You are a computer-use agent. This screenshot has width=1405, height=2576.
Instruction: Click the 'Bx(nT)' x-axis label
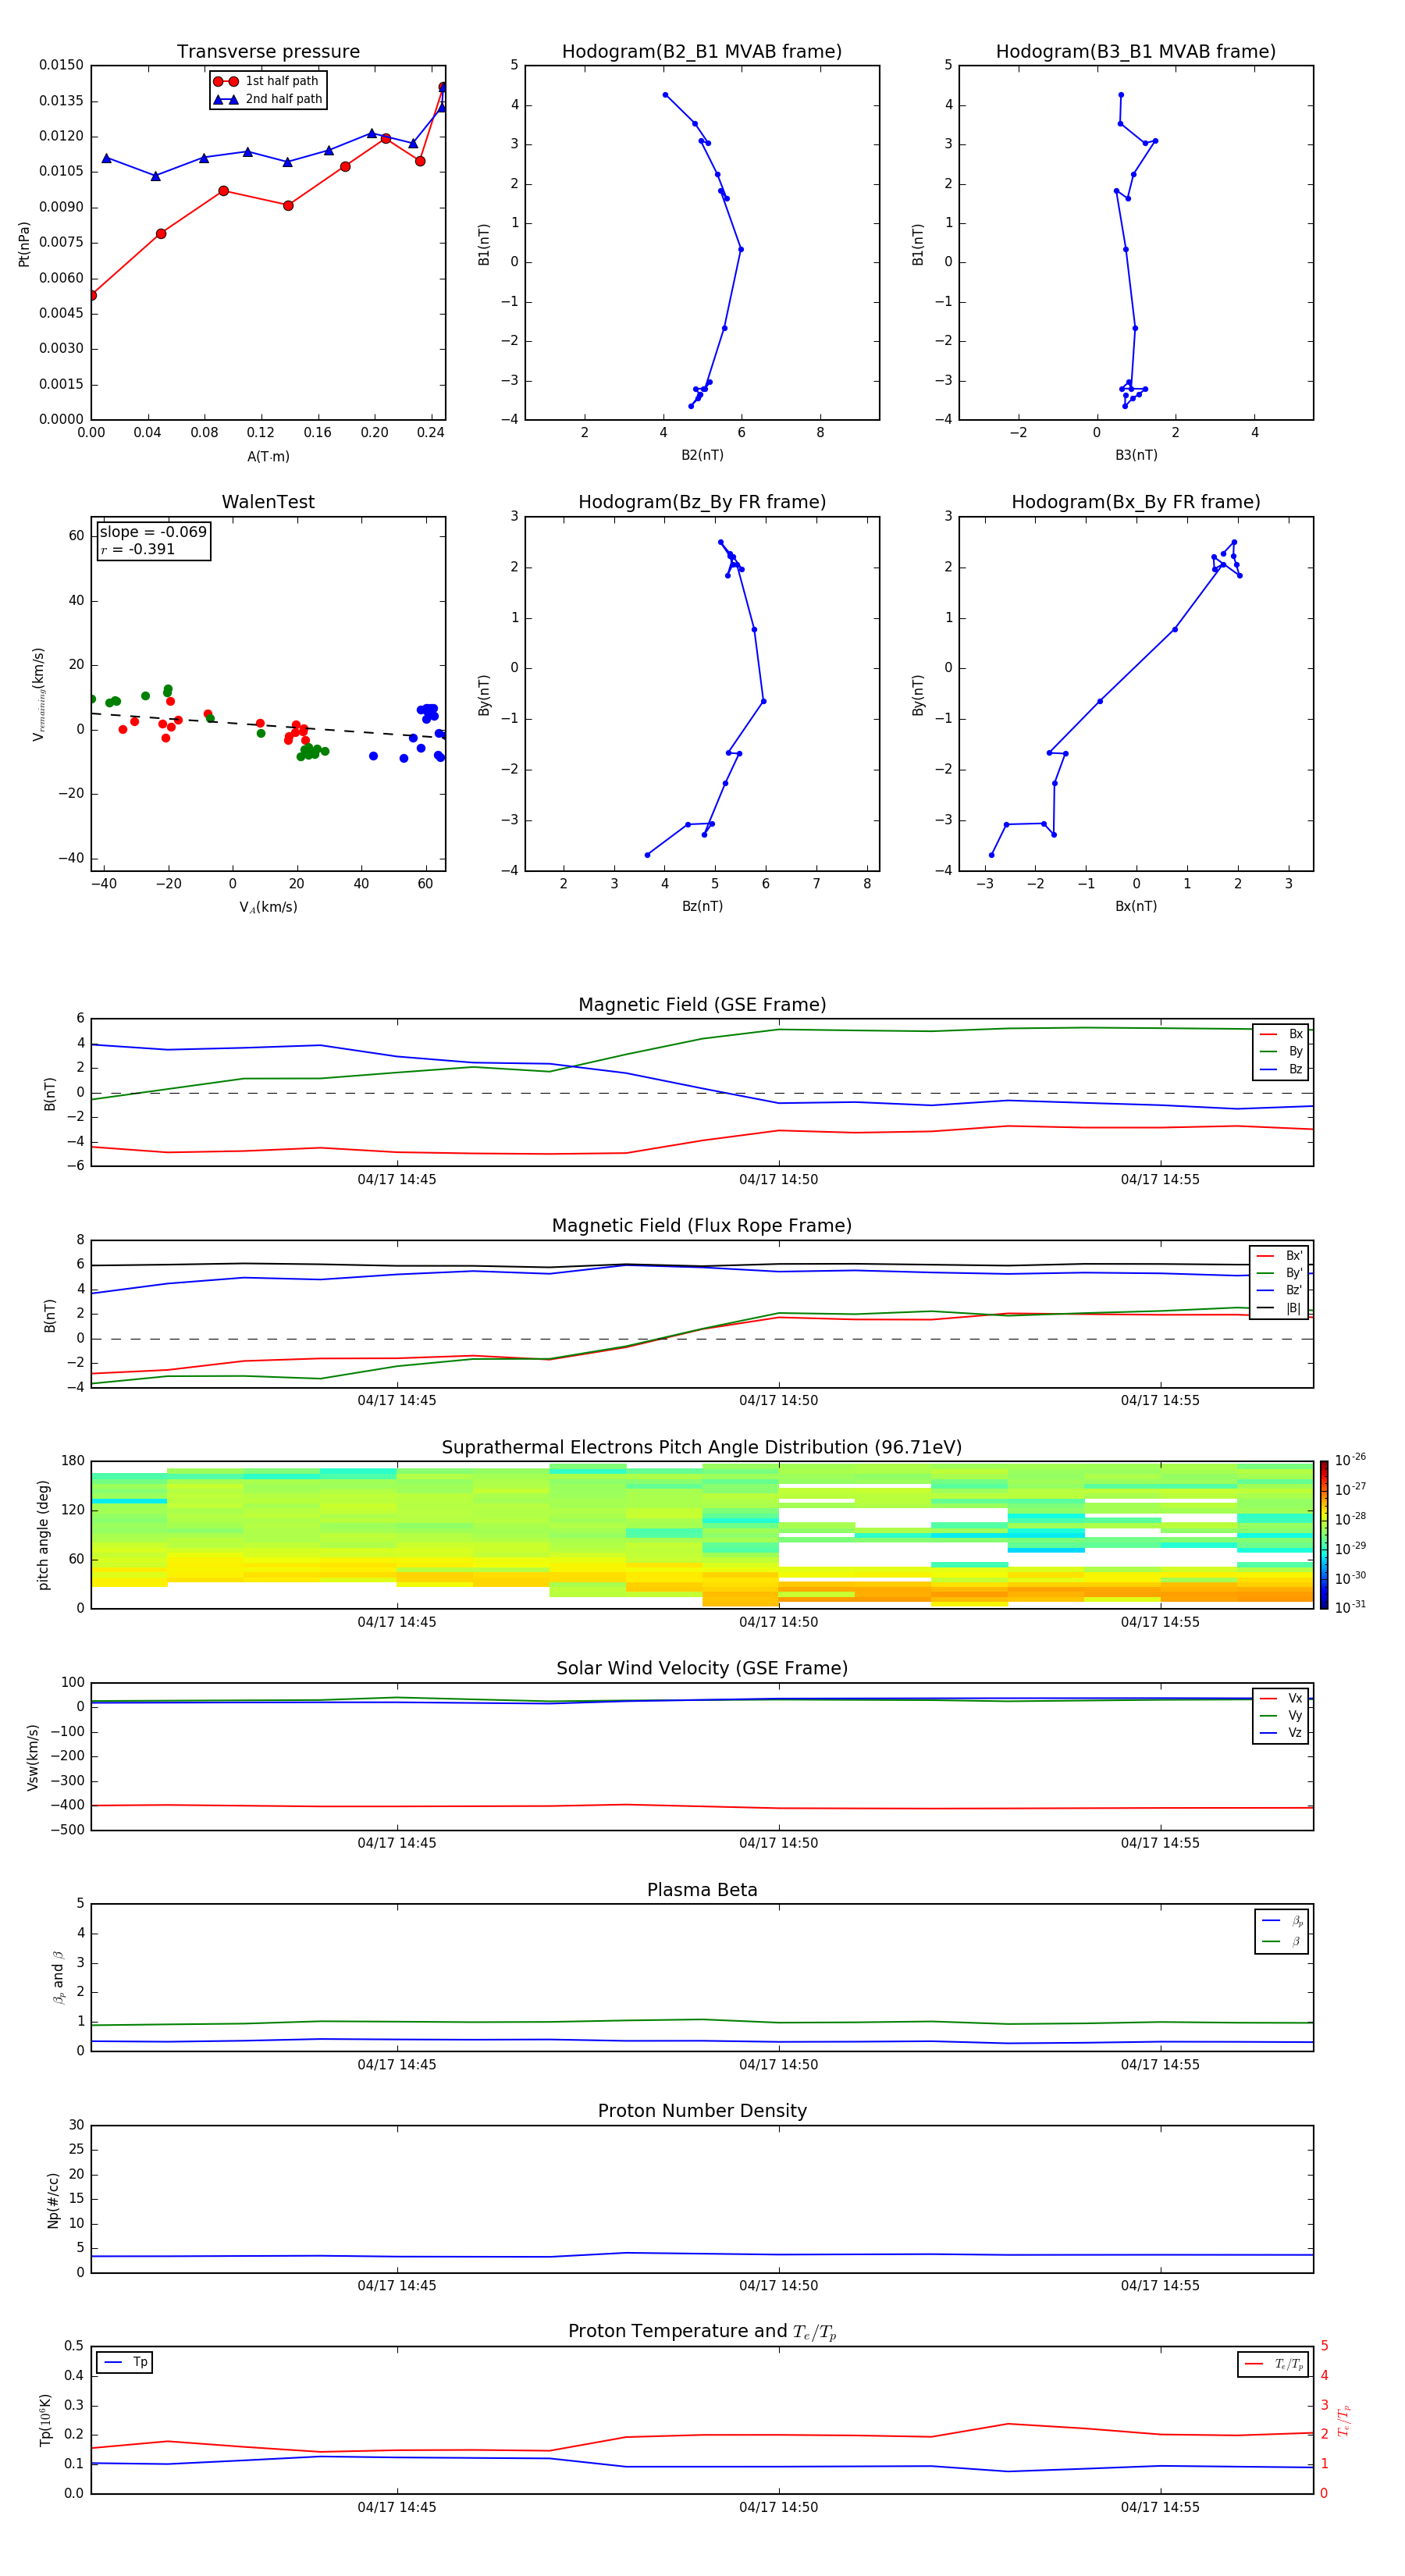(x=1136, y=906)
